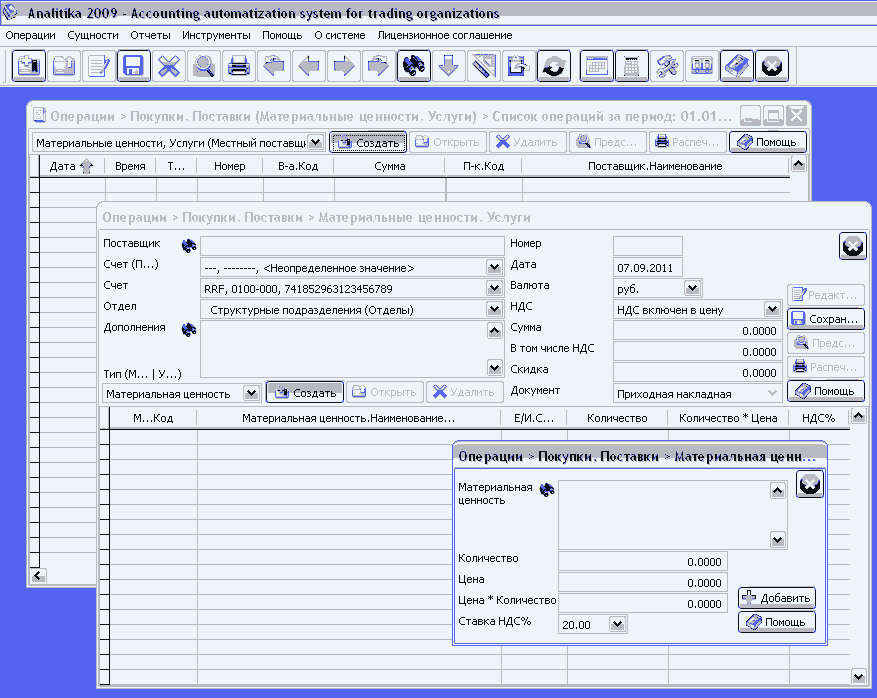Click the Скидка input field
Viewport: 877px width, 698px height.
click(x=697, y=372)
